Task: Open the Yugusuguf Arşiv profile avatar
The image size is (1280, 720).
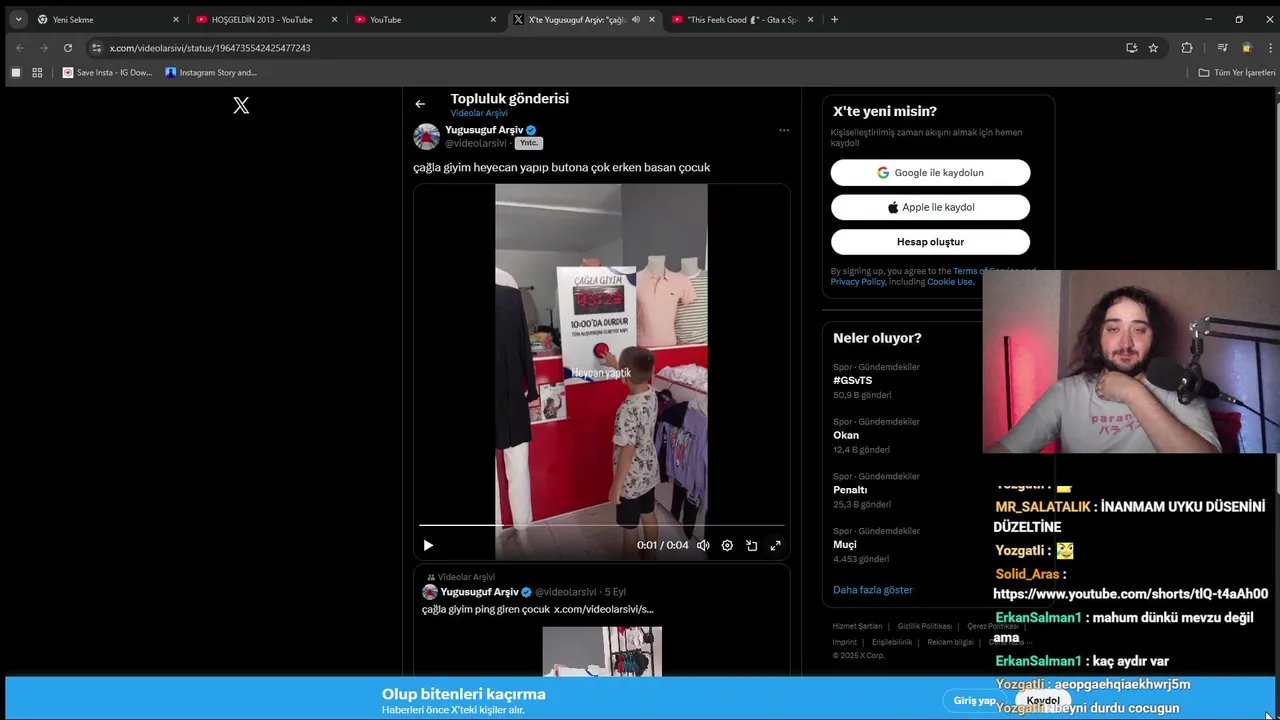Action: (x=427, y=137)
